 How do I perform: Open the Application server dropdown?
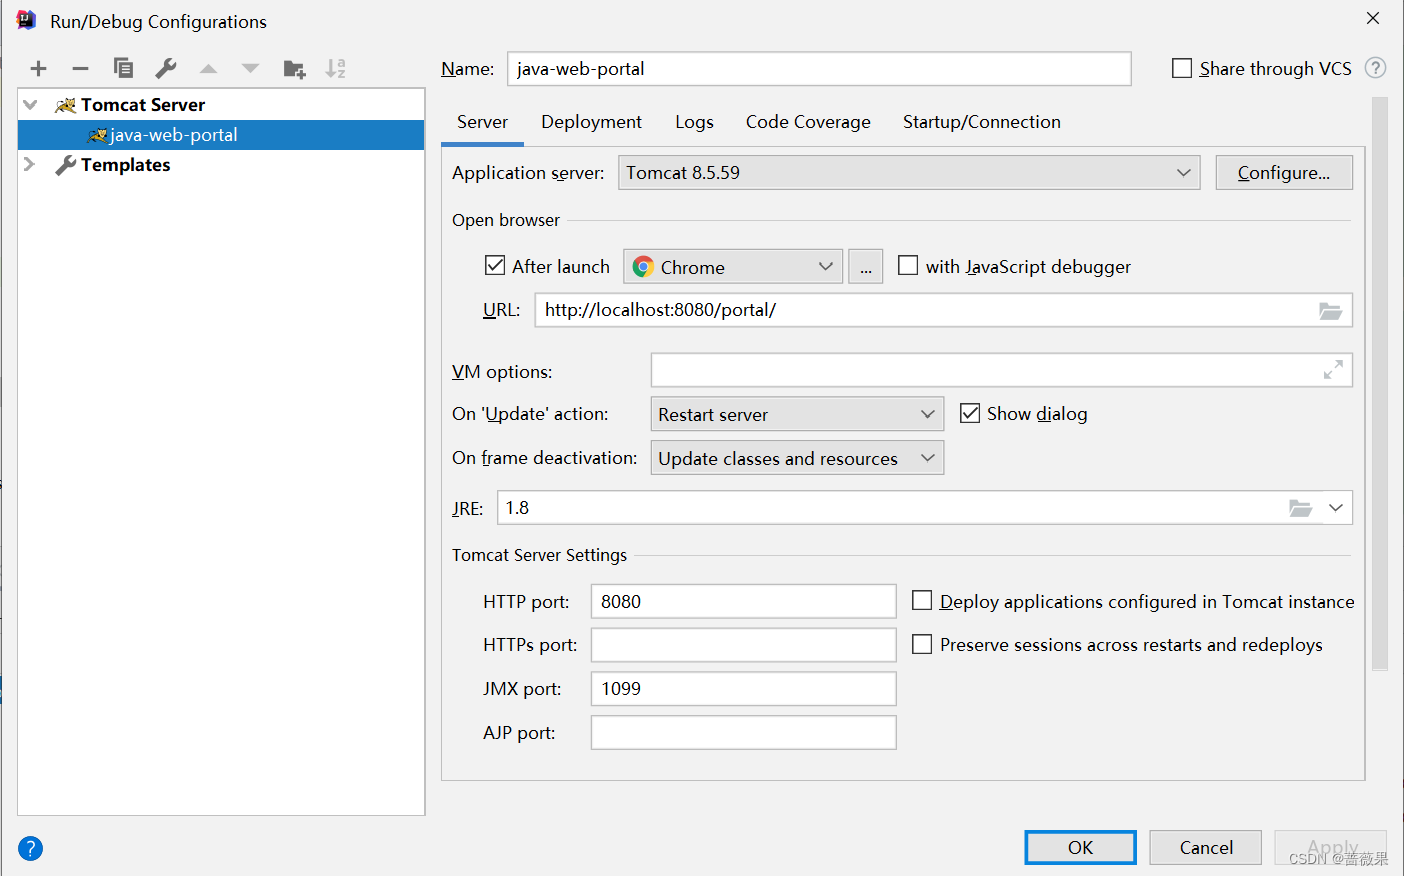click(x=909, y=172)
